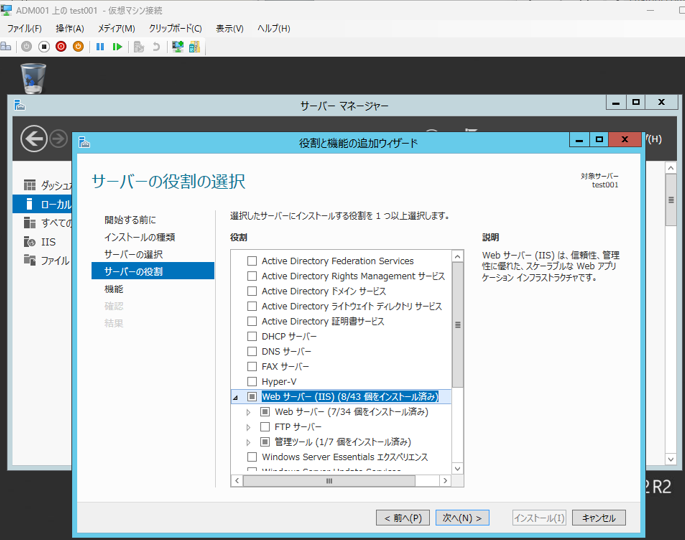Click the Local Server icon in sidebar

(x=30, y=204)
